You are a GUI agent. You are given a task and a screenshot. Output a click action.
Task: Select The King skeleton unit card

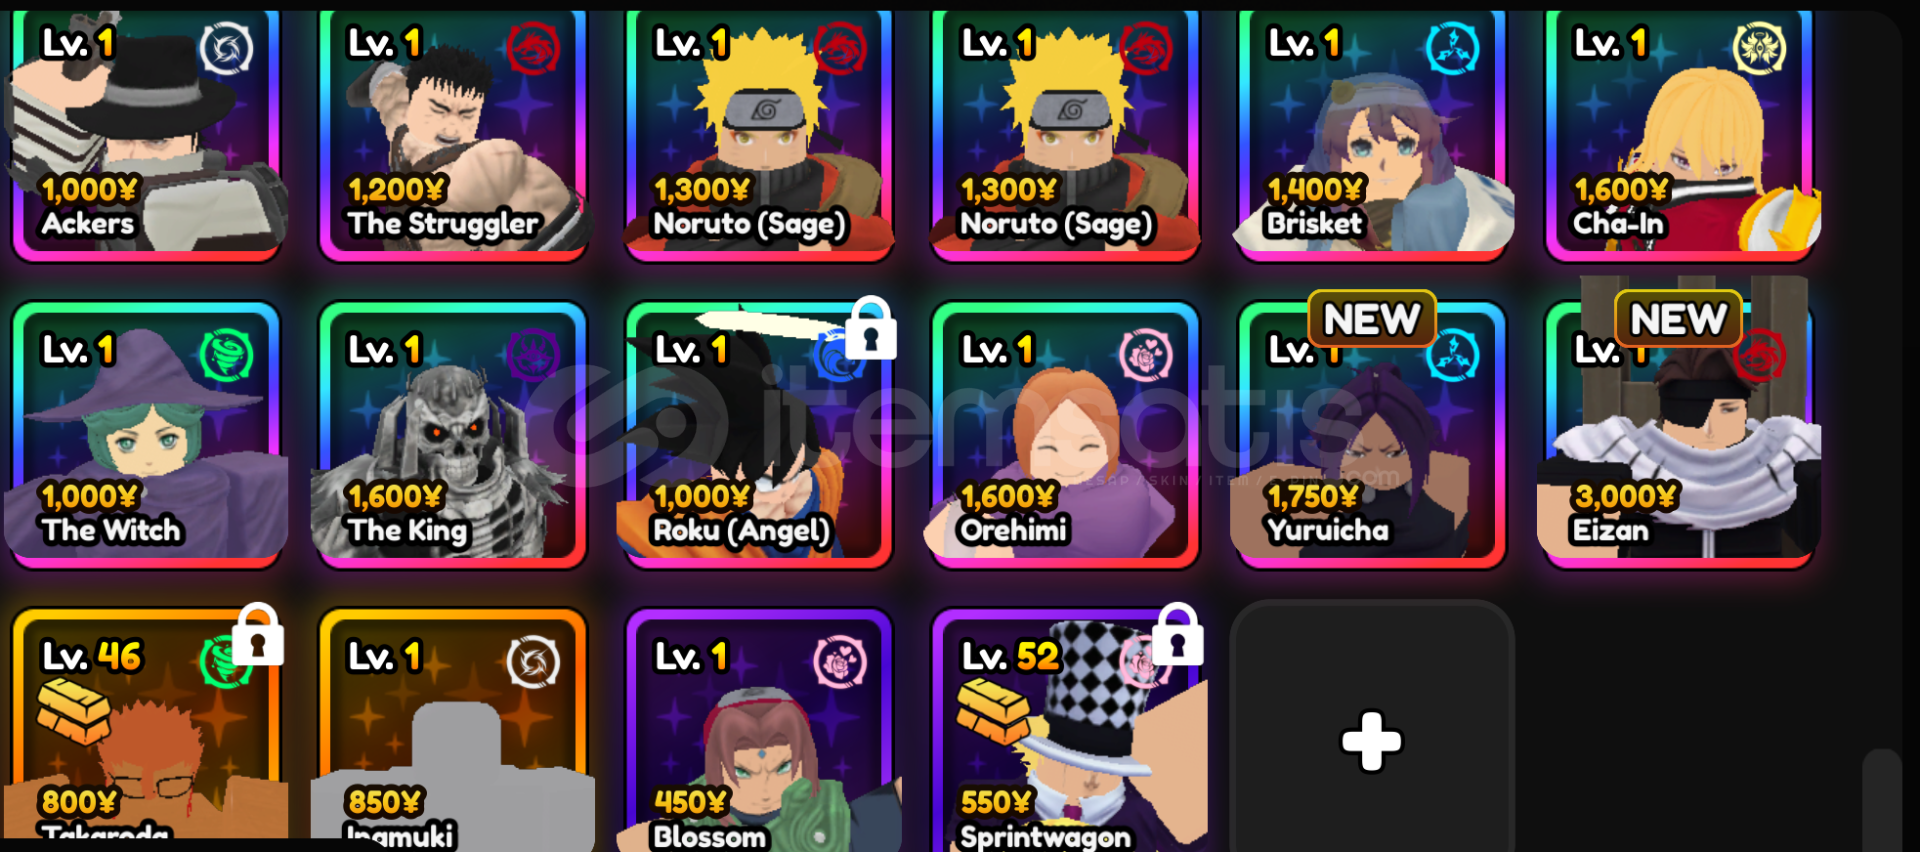click(x=452, y=434)
